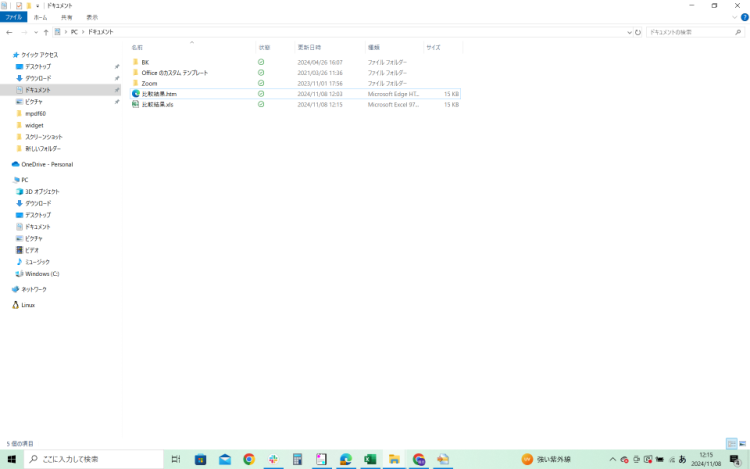Toggle details view button at bottom right
The image size is (750, 469).
[x=731, y=443]
